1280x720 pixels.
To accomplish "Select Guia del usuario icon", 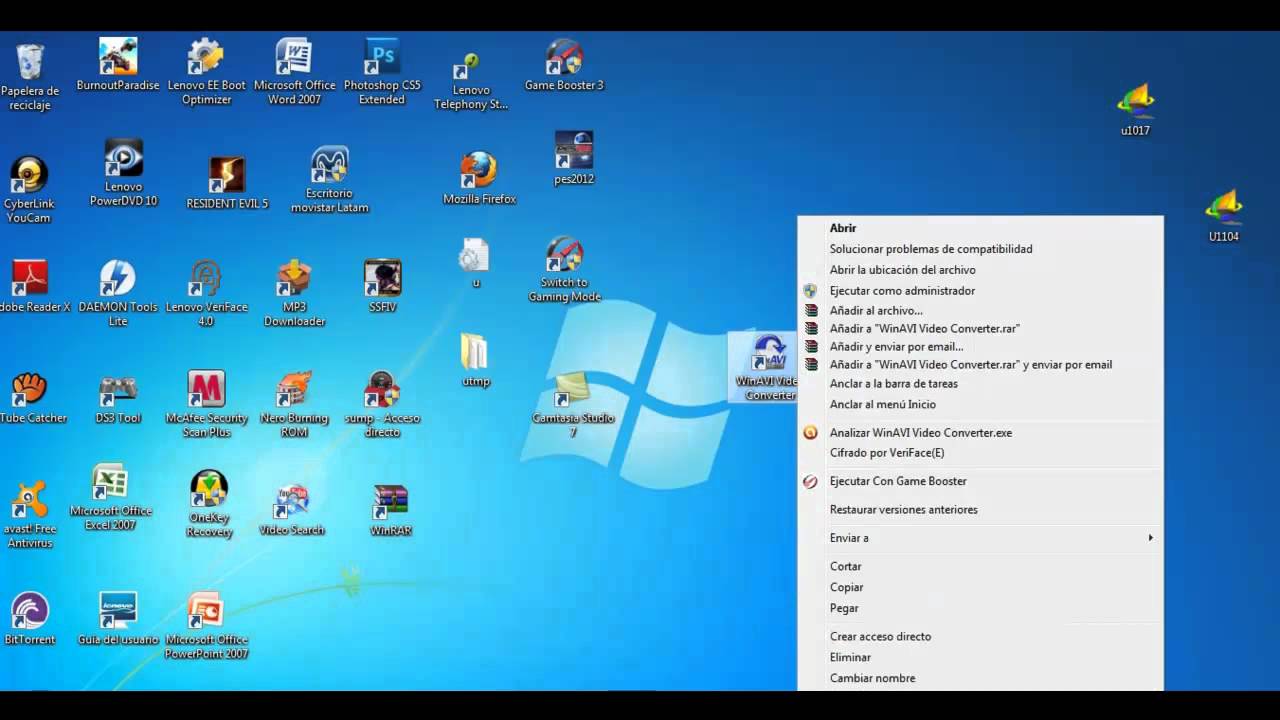I will point(118,618).
